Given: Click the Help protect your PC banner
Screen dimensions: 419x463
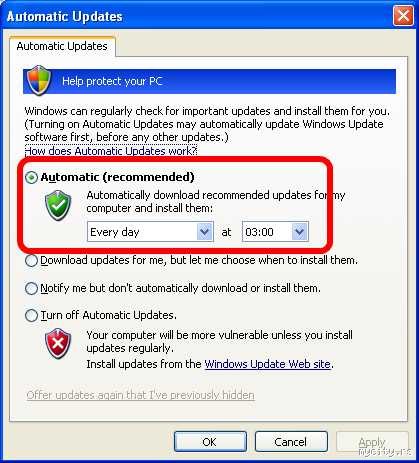Looking at the screenshot, I should (x=209, y=81).
